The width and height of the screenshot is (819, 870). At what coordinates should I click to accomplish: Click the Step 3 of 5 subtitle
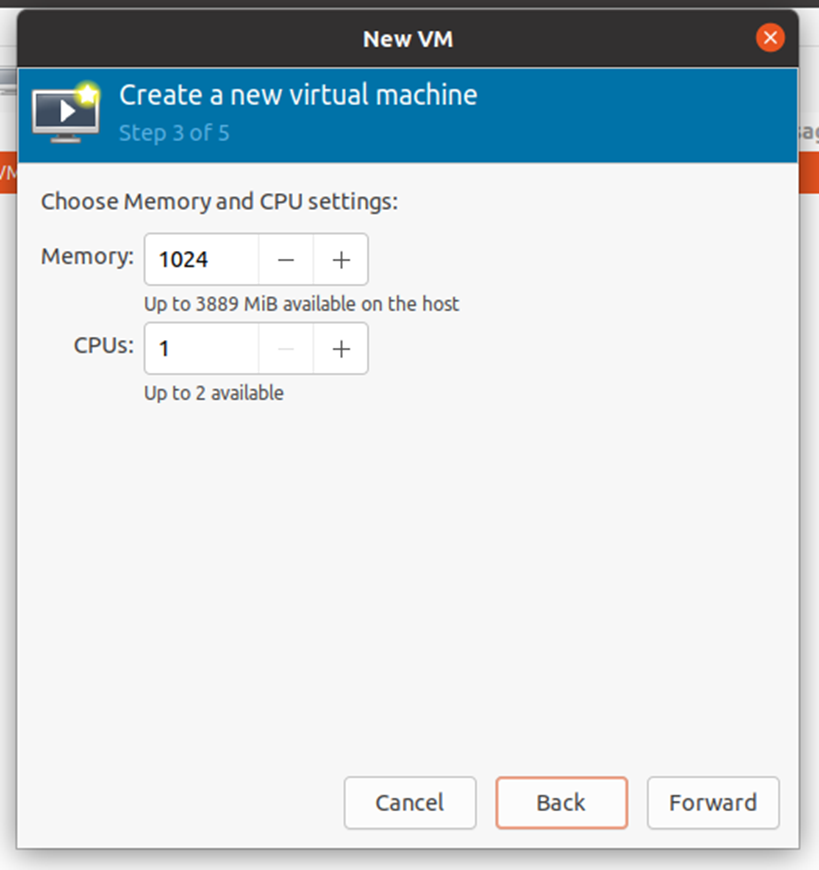pyautogui.click(x=174, y=133)
